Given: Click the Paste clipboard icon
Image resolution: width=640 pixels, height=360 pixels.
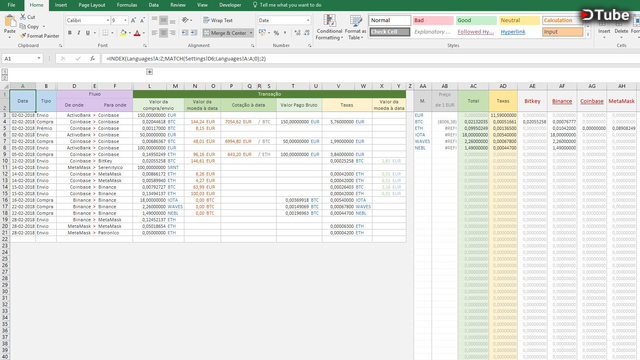Looking at the screenshot, I should pyautogui.click(x=10, y=21).
